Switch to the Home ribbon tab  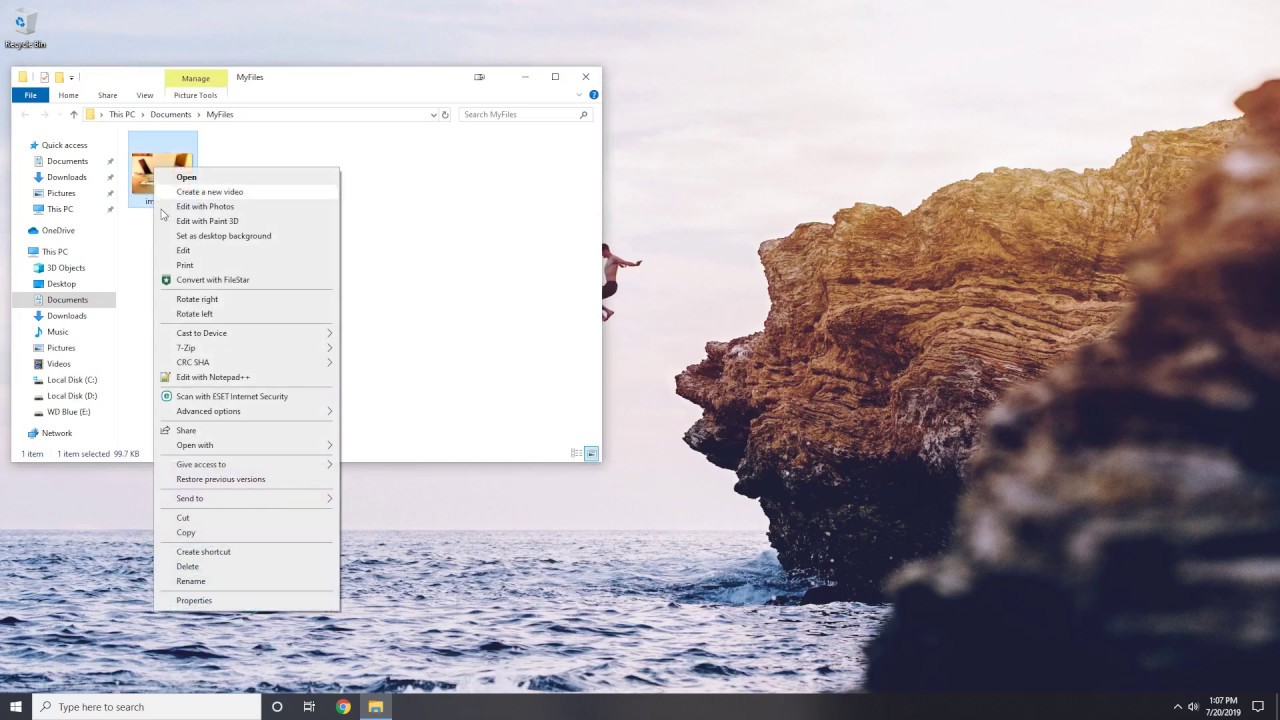(68, 95)
